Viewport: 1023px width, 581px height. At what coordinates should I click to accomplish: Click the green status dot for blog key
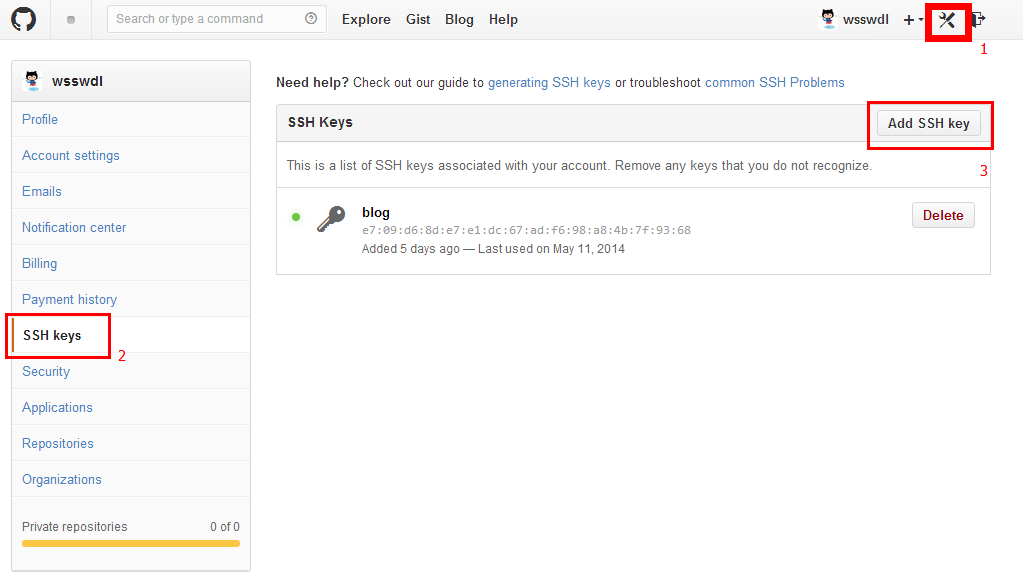click(296, 217)
